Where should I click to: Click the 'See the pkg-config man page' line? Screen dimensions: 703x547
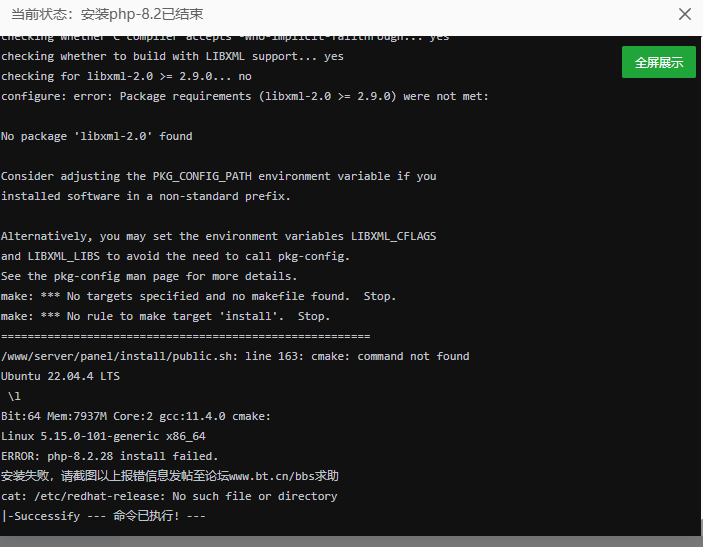[149, 276]
